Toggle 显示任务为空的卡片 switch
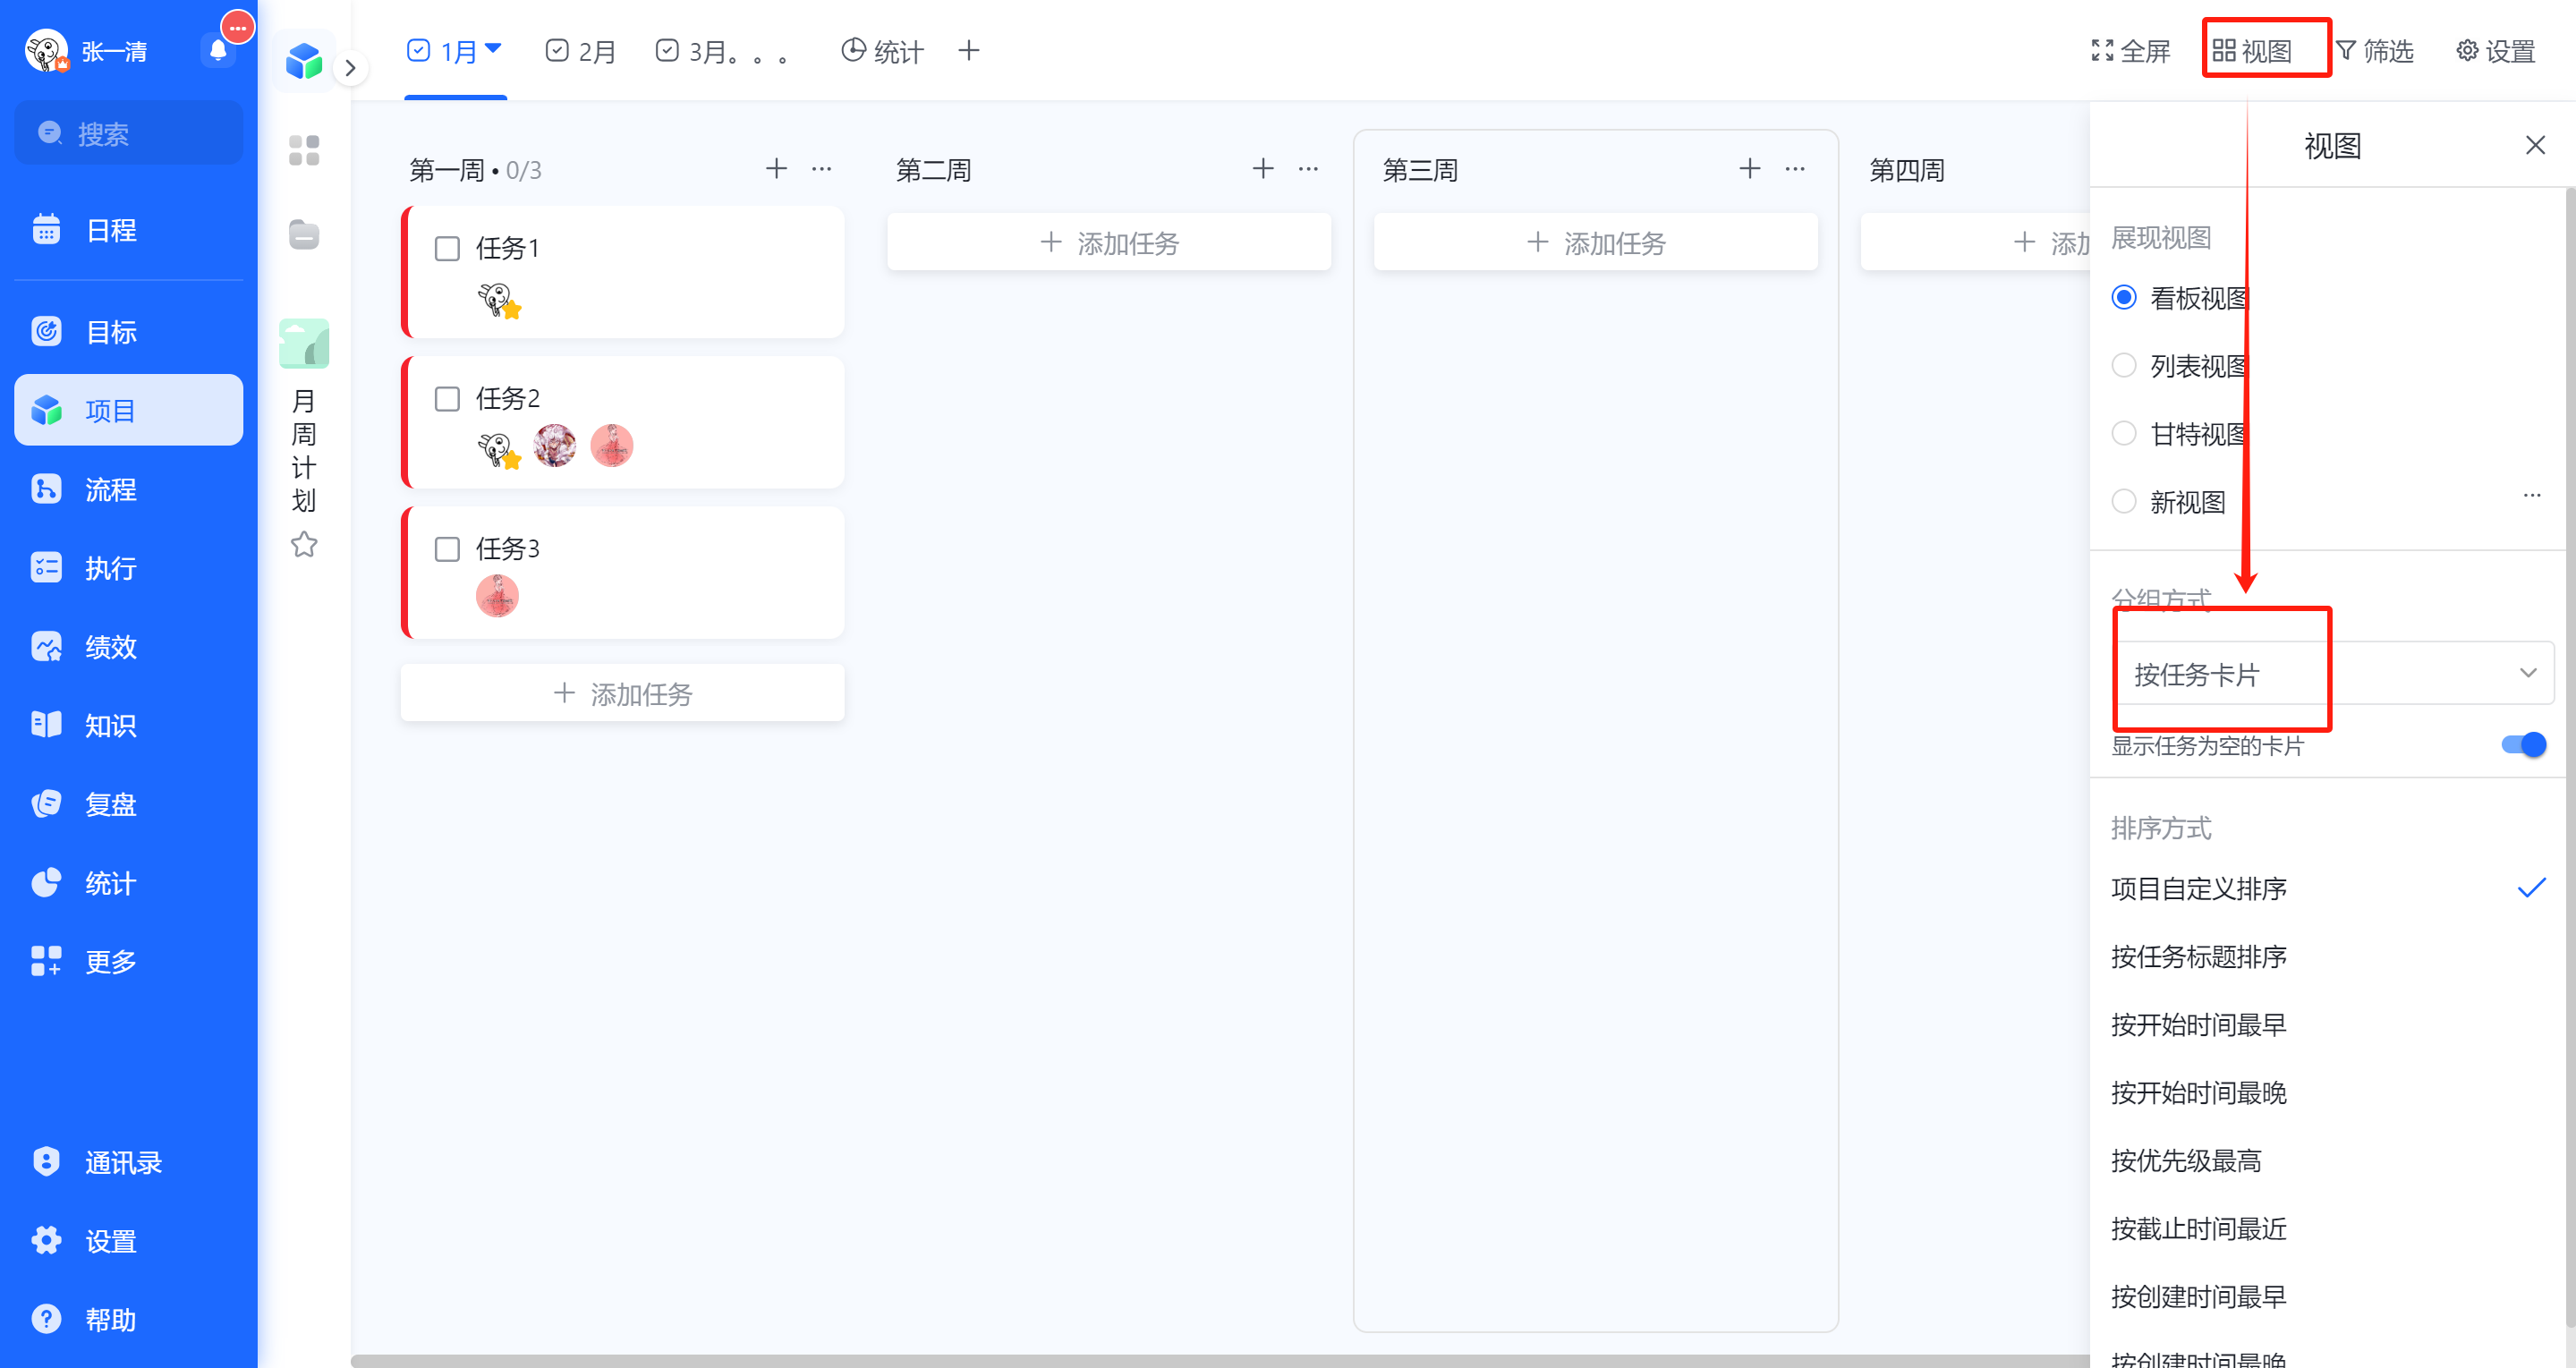The image size is (2576, 1368). coord(2522,744)
